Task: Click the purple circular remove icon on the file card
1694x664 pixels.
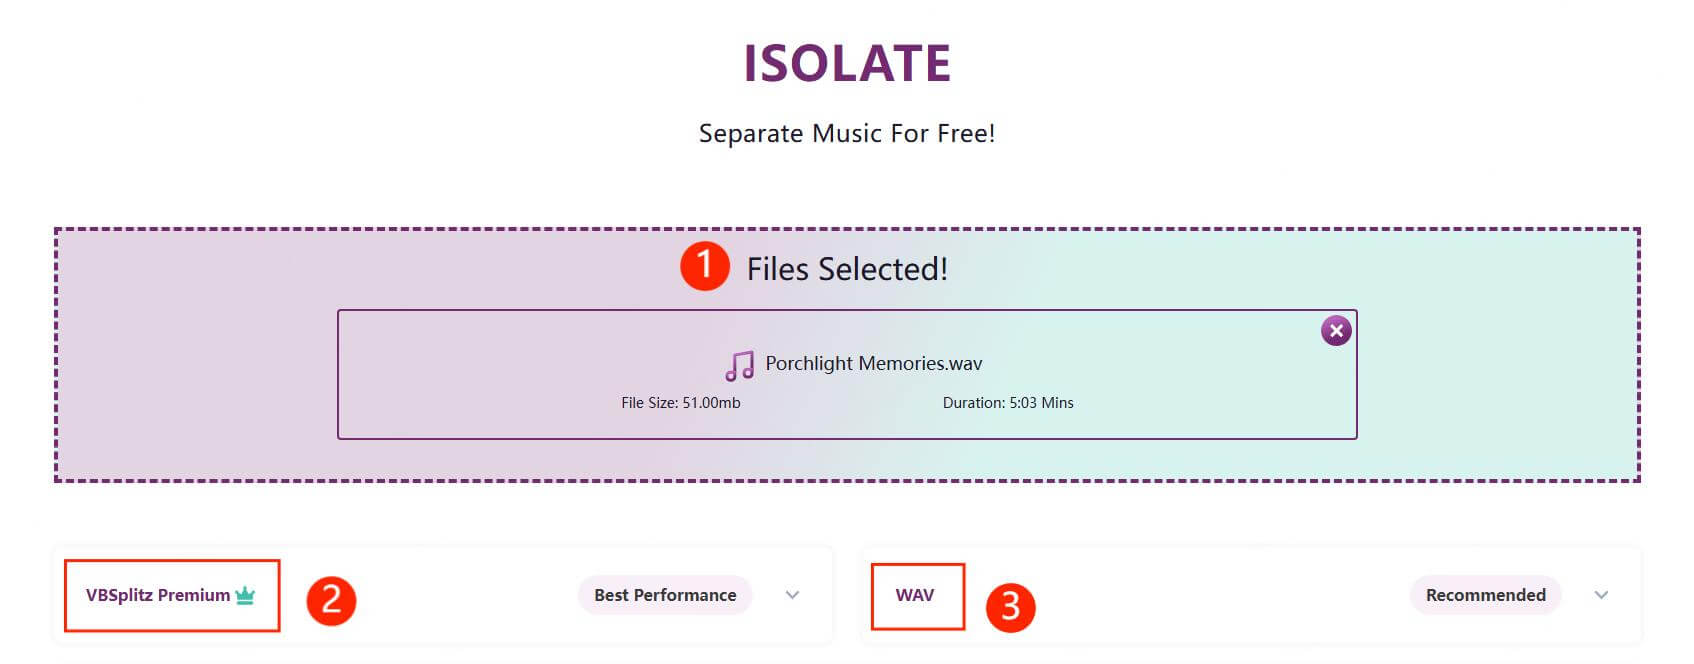Action: coord(1336,330)
